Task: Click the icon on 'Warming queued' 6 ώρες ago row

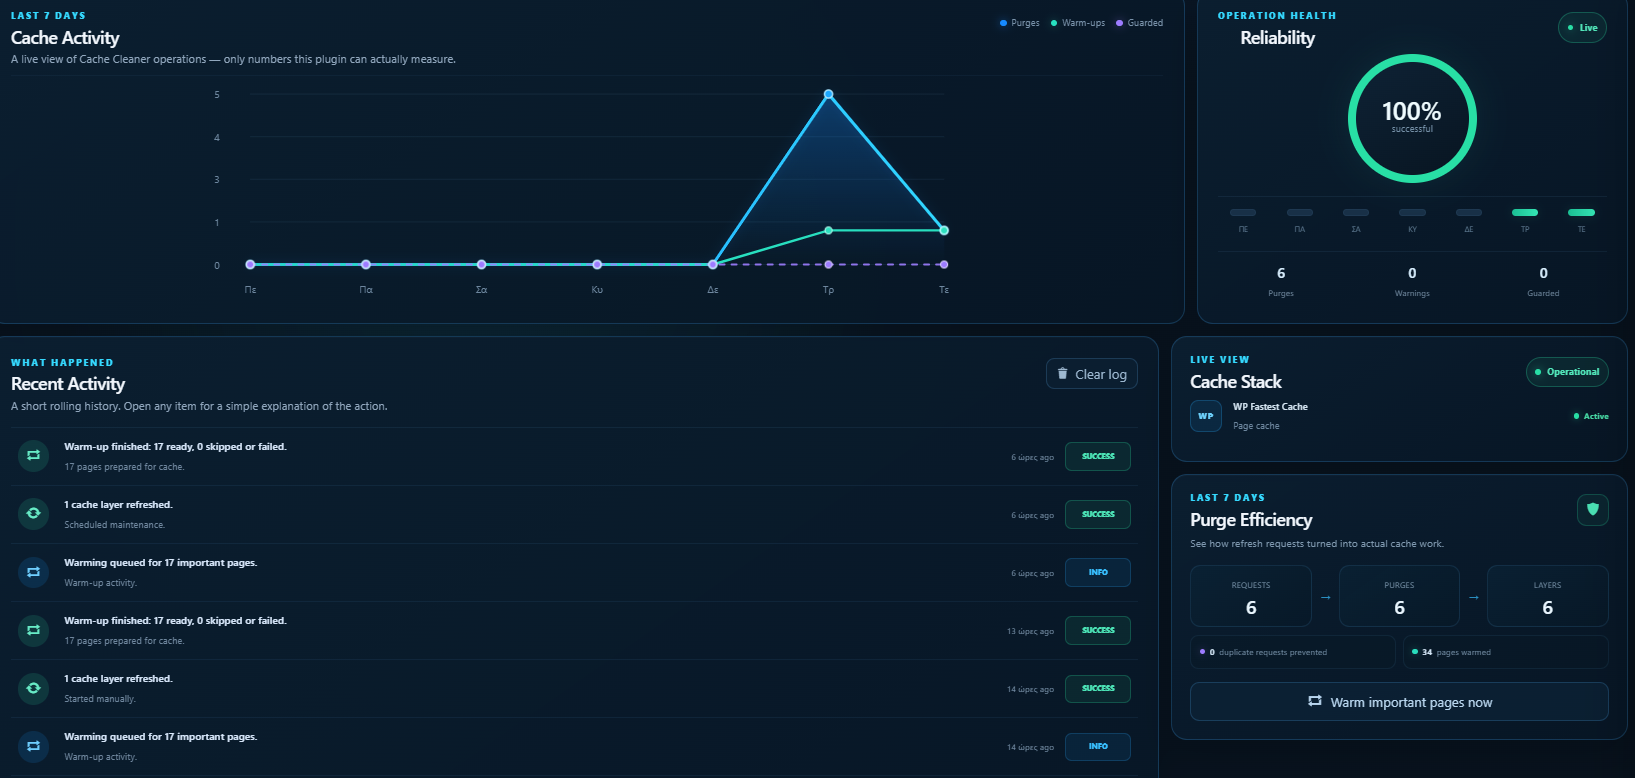Action: tap(33, 571)
